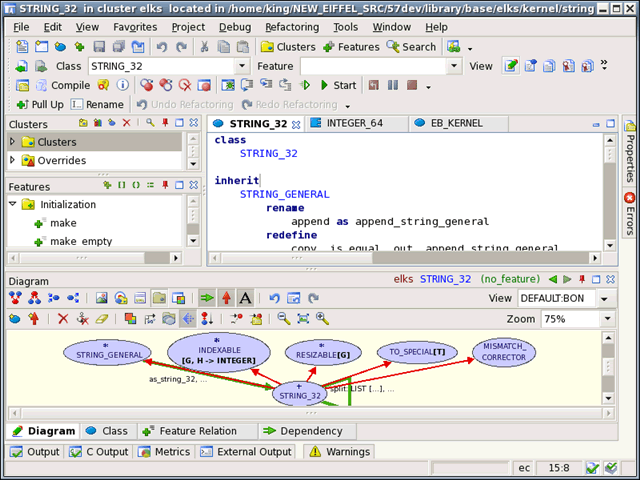
Task: Expand the Clusters tree node
Action: [x=12, y=142]
